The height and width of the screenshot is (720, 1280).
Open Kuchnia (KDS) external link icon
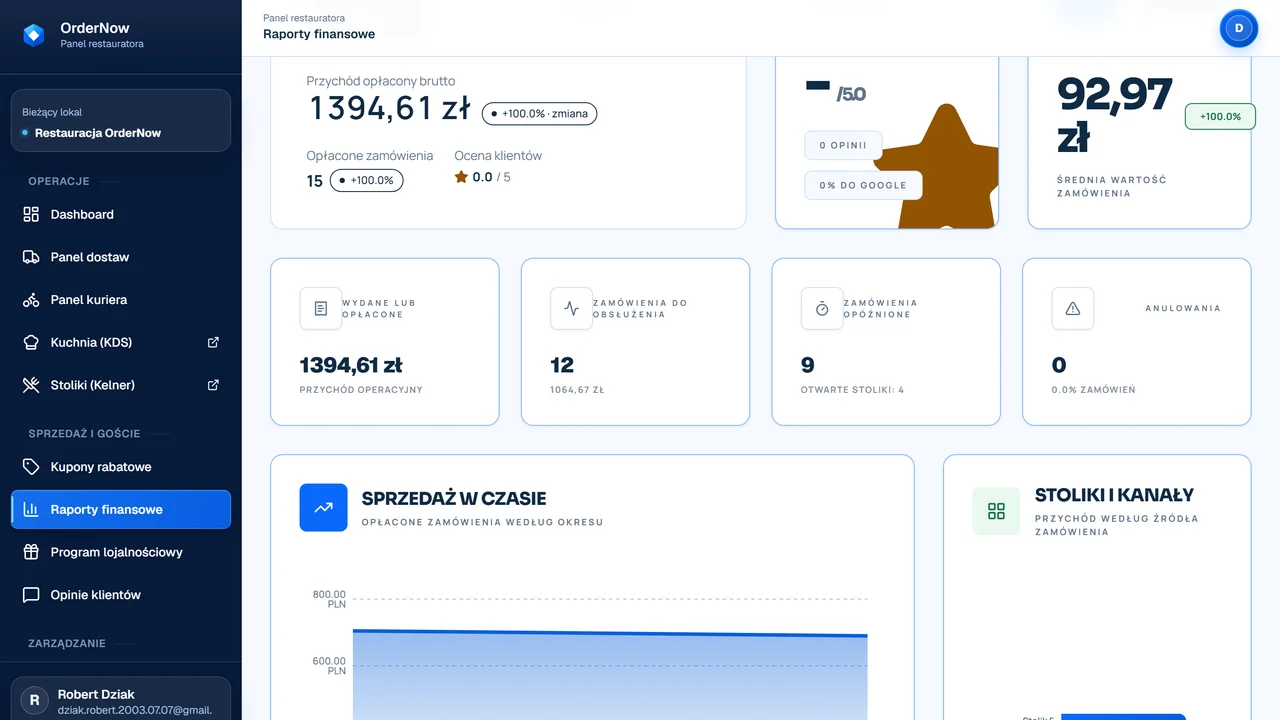[x=213, y=342]
